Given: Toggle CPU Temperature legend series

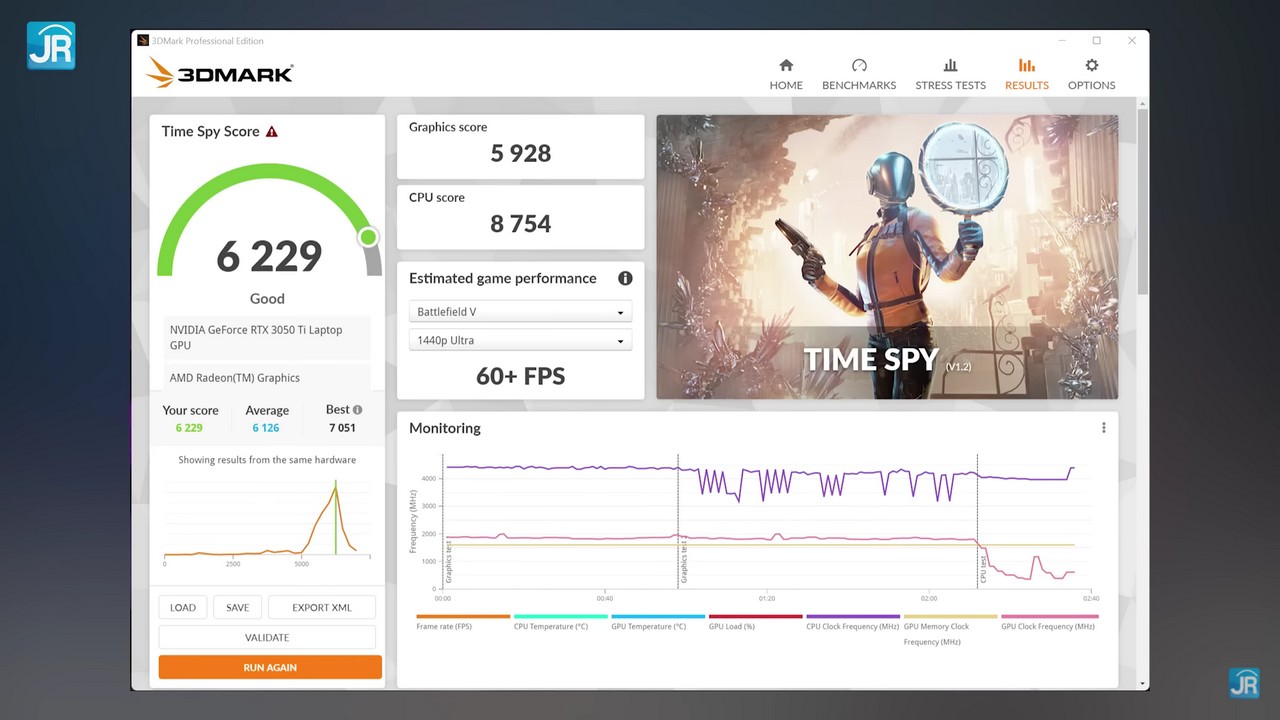Looking at the screenshot, I should [560, 626].
